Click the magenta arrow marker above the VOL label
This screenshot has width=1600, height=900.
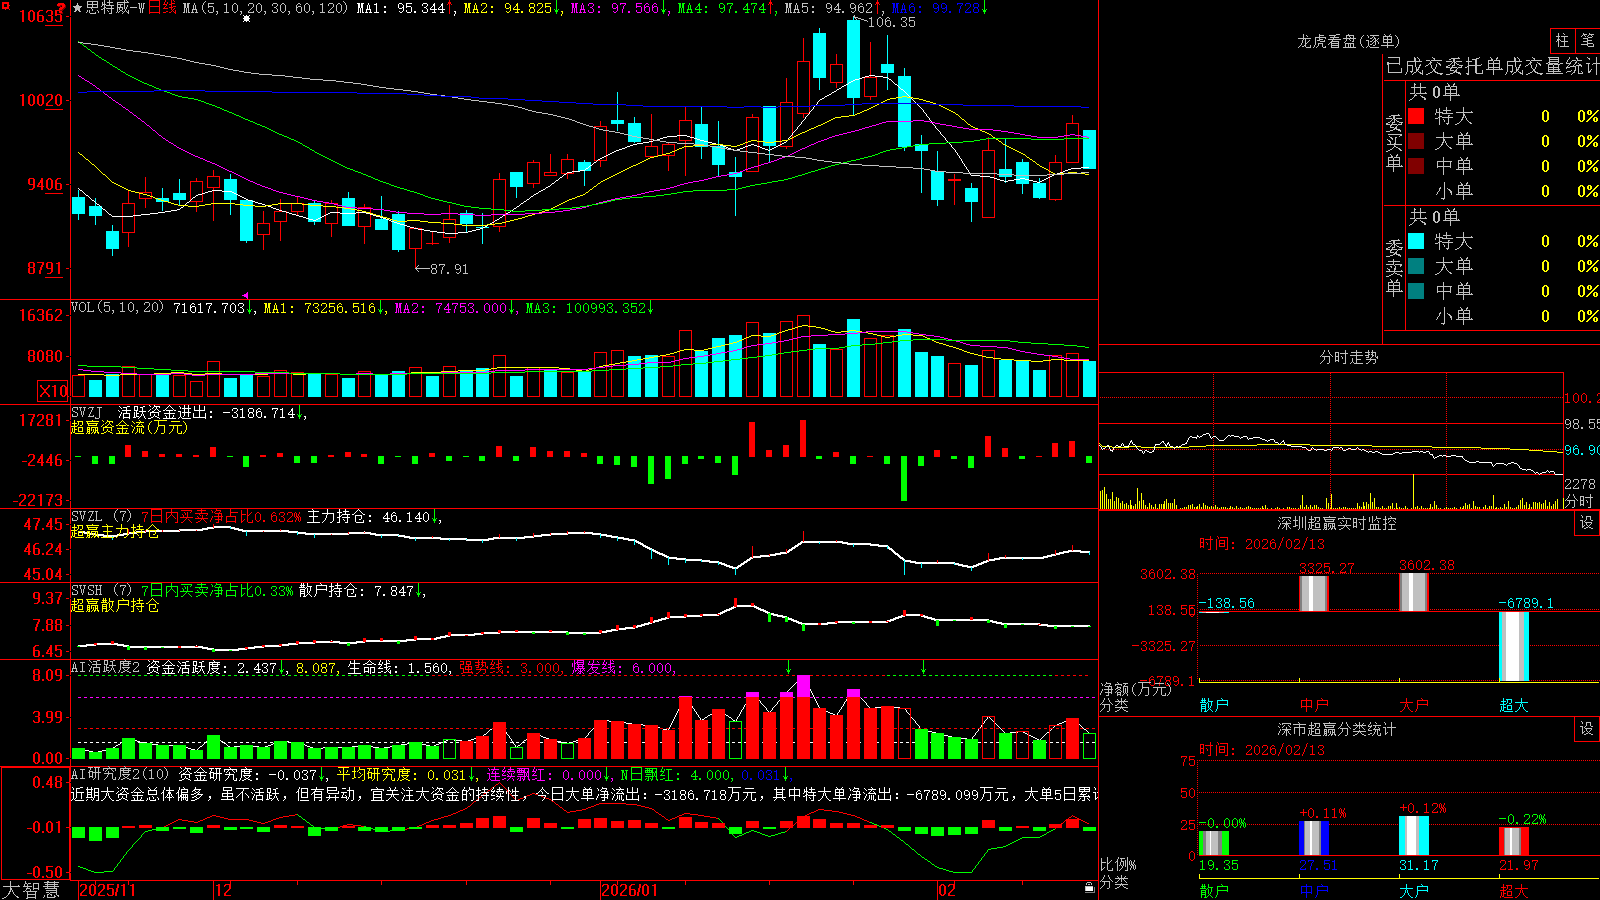click(247, 296)
